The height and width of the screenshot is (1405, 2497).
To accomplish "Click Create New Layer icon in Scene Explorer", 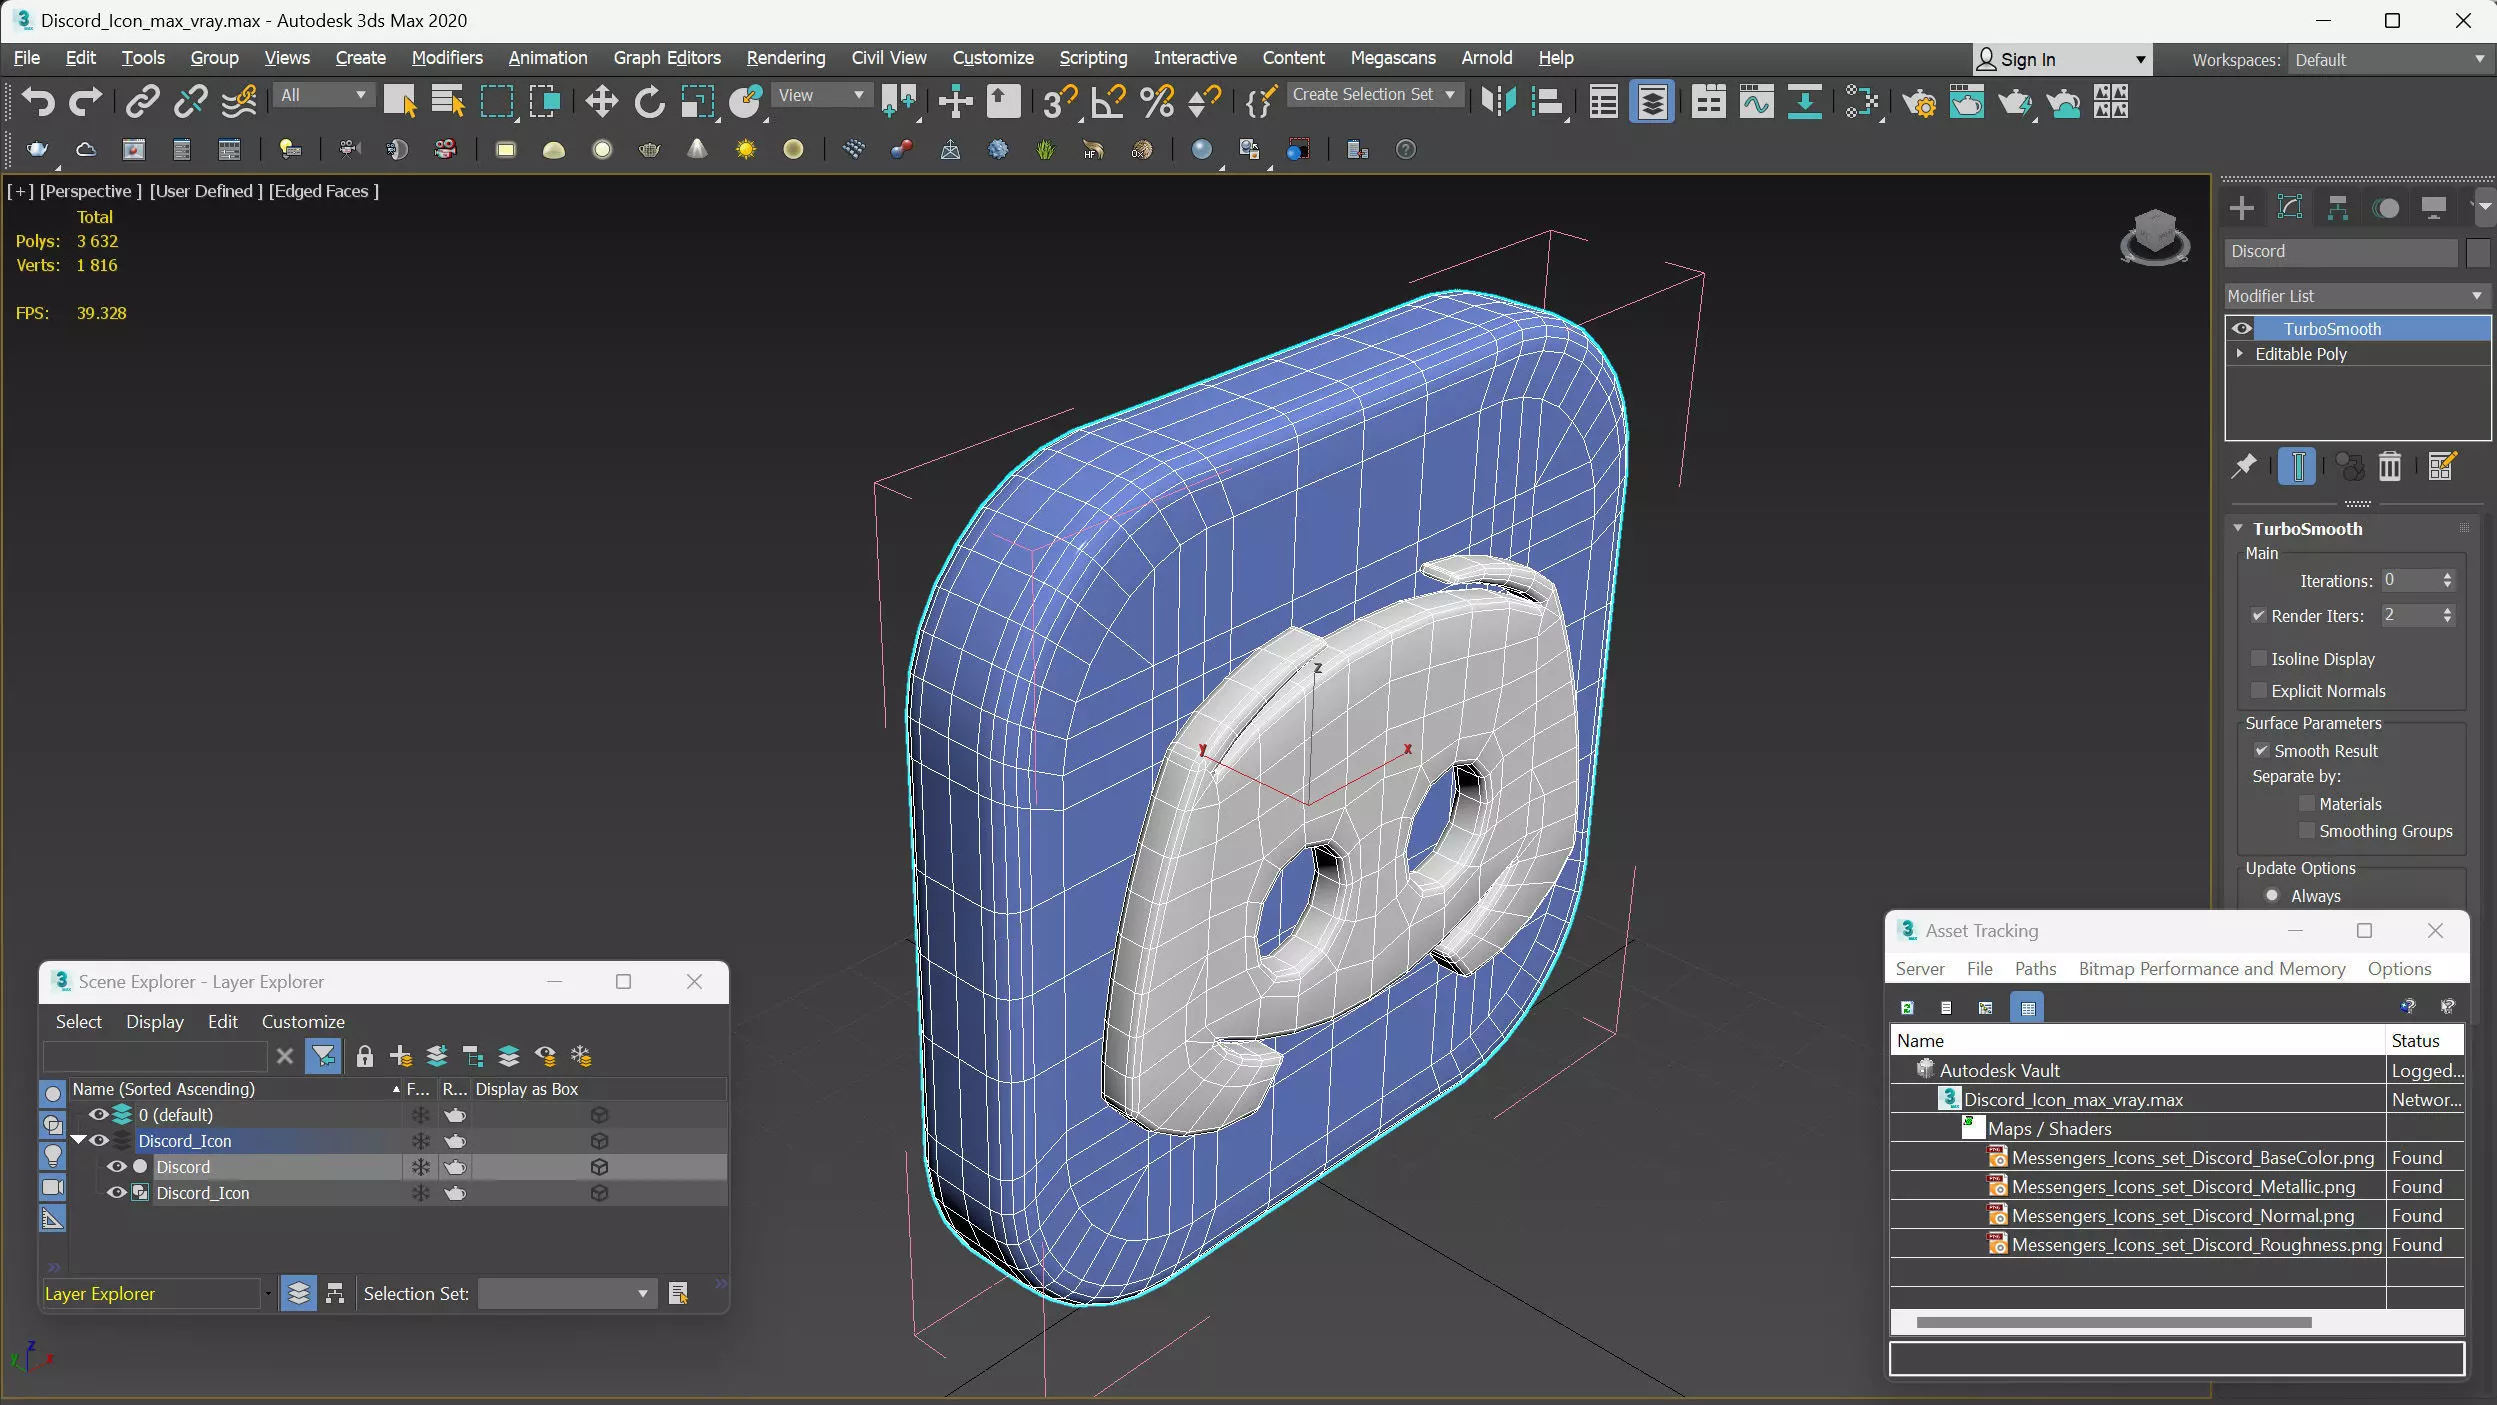I will point(401,1056).
